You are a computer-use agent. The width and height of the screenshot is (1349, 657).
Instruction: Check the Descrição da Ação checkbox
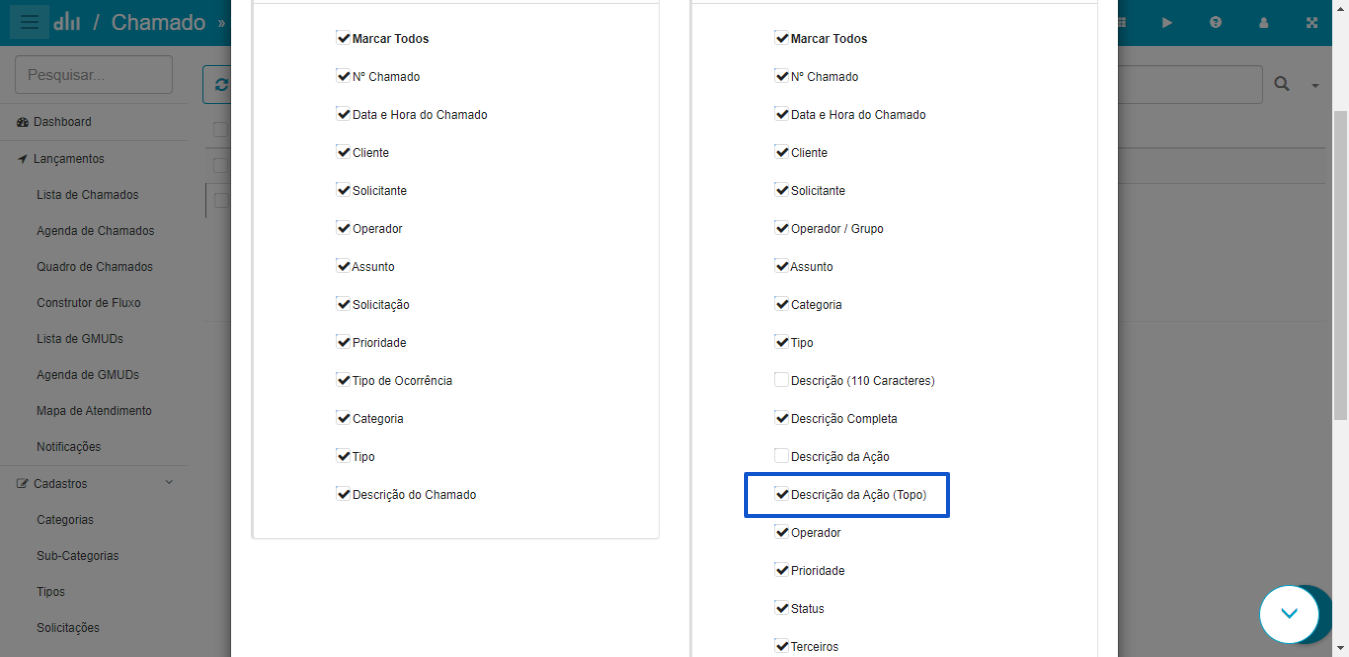[782, 456]
